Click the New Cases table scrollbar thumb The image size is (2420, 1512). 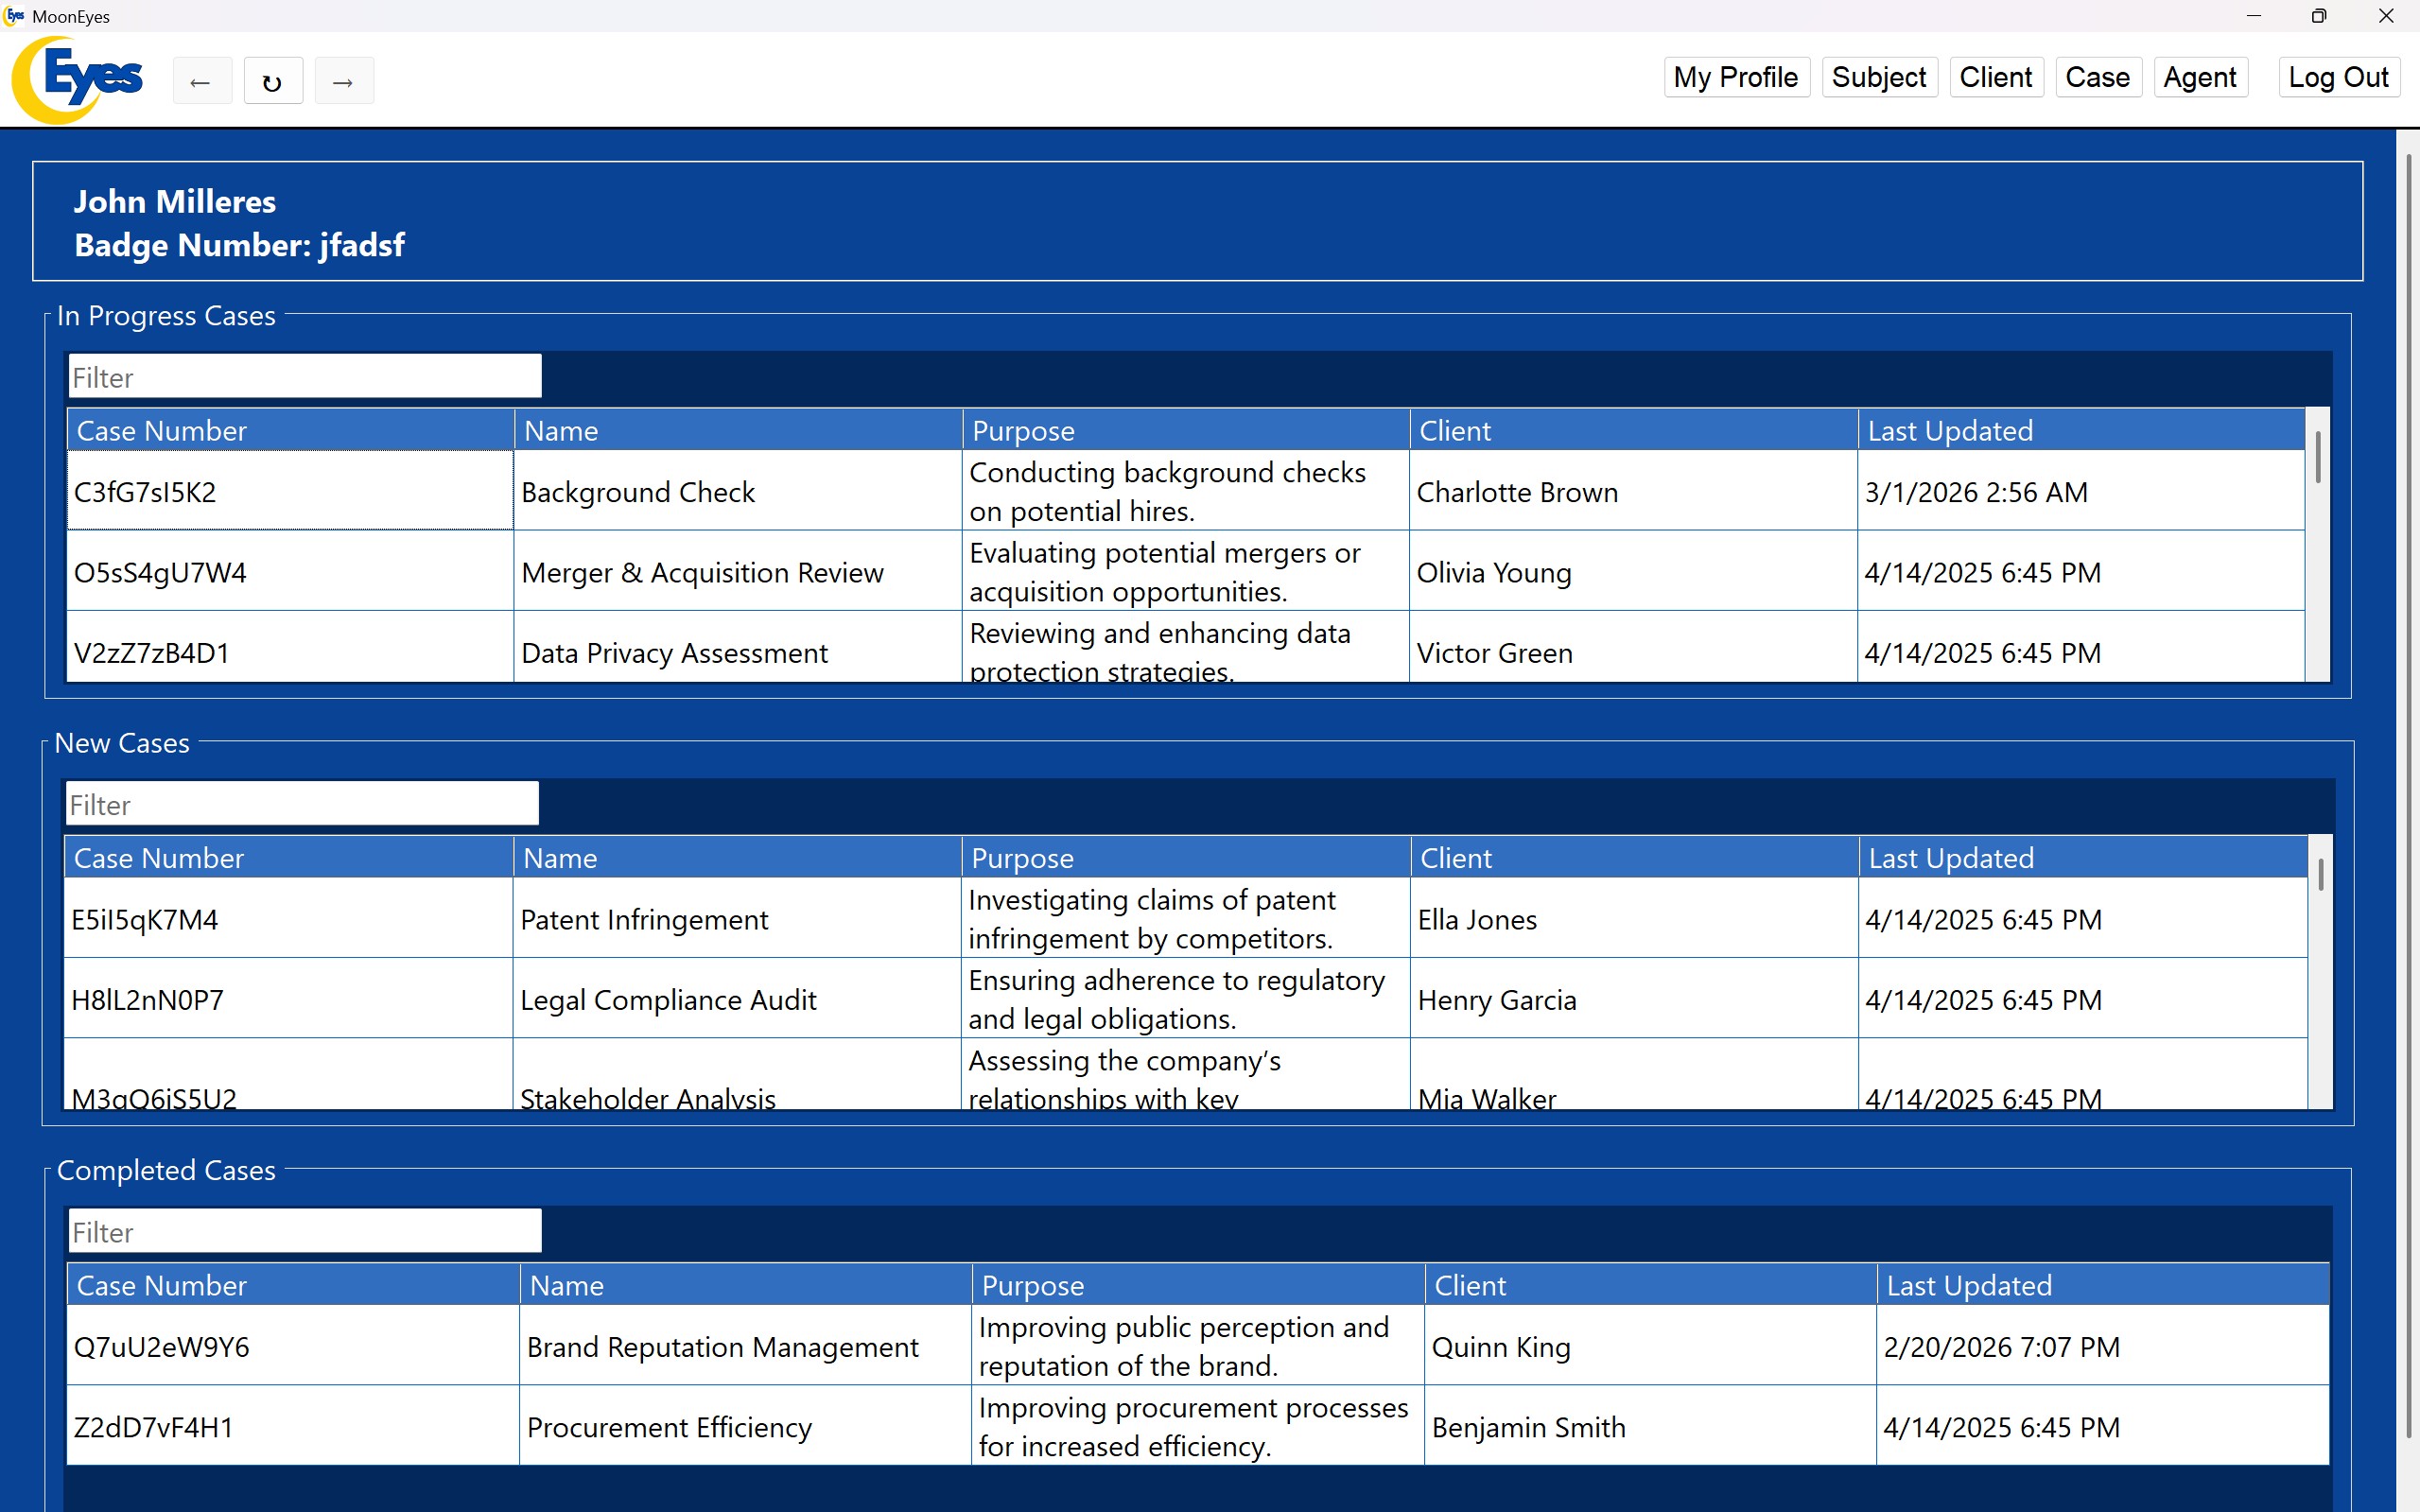(x=2320, y=874)
